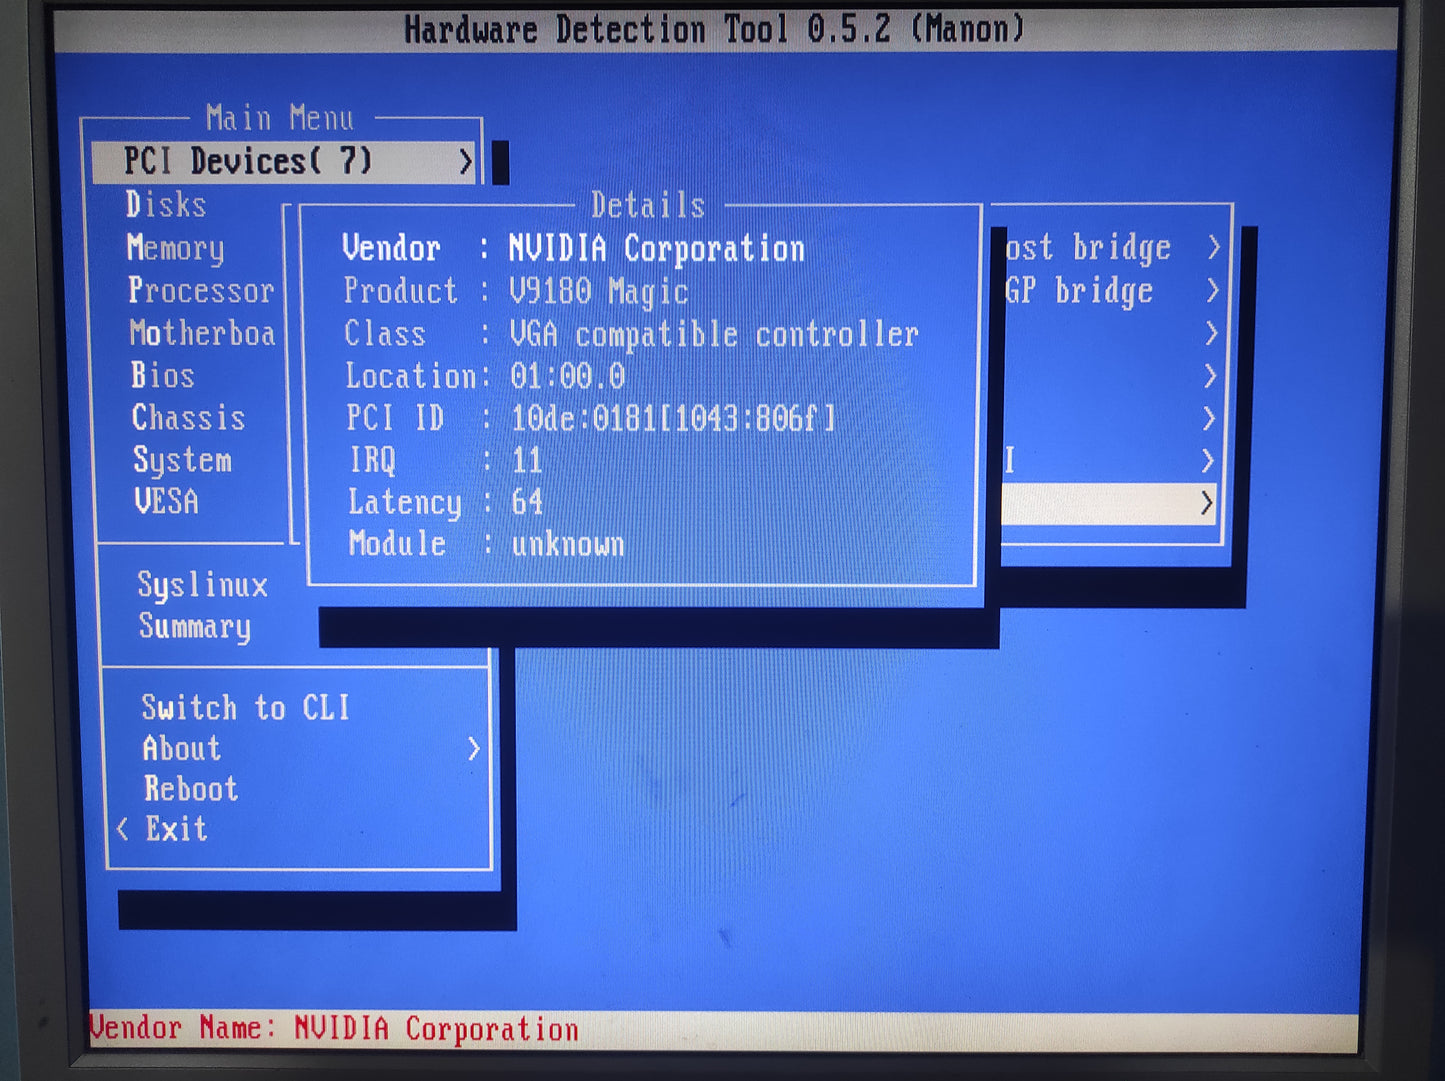Click the highlighted PCI device row

[x=1110, y=503]
